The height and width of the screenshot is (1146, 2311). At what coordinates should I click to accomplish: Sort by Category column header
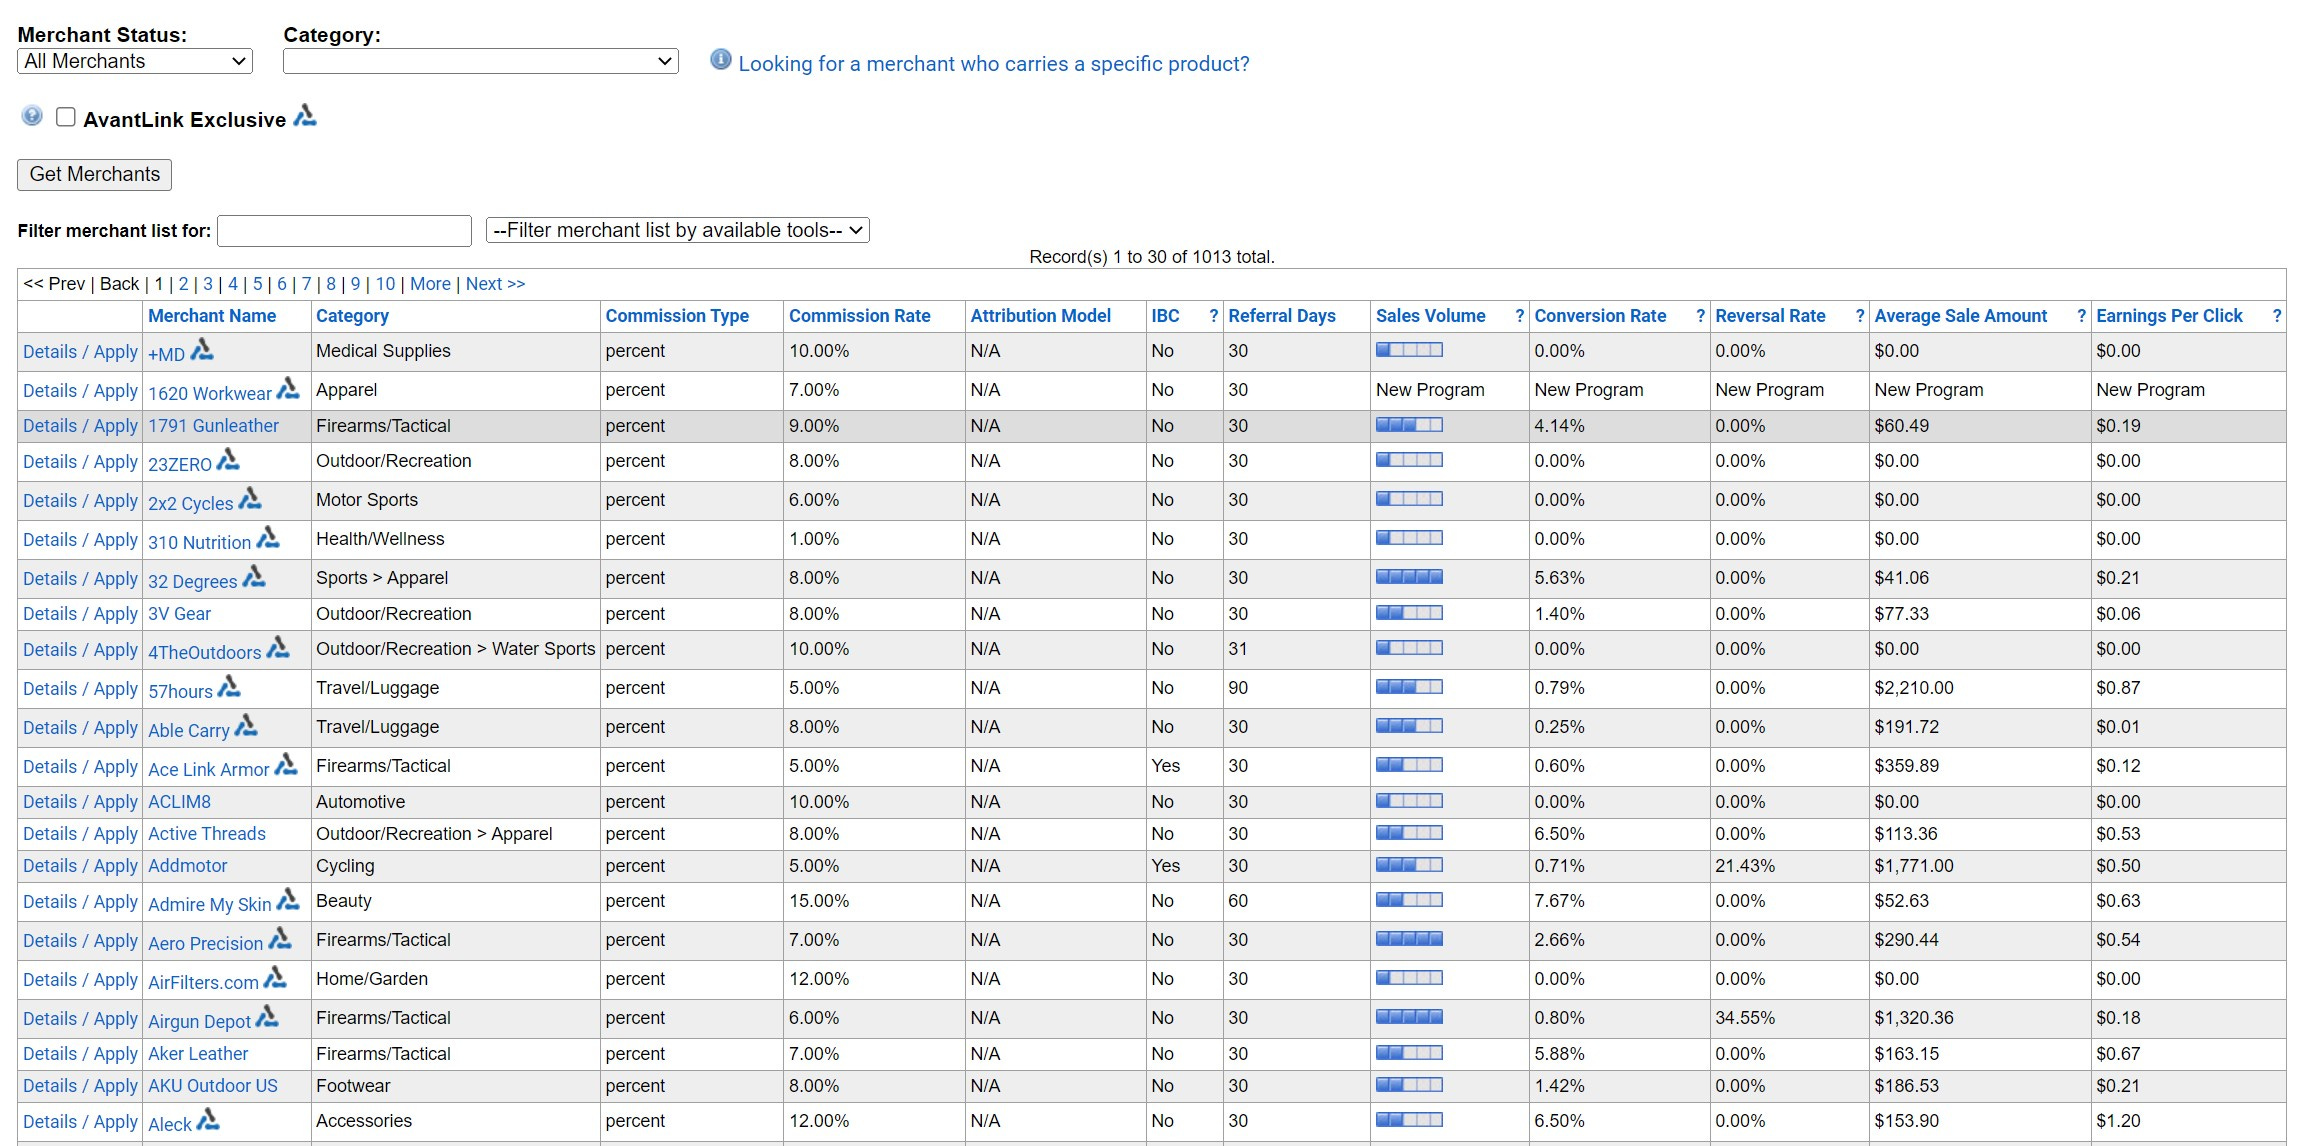(x=352, y=316)
